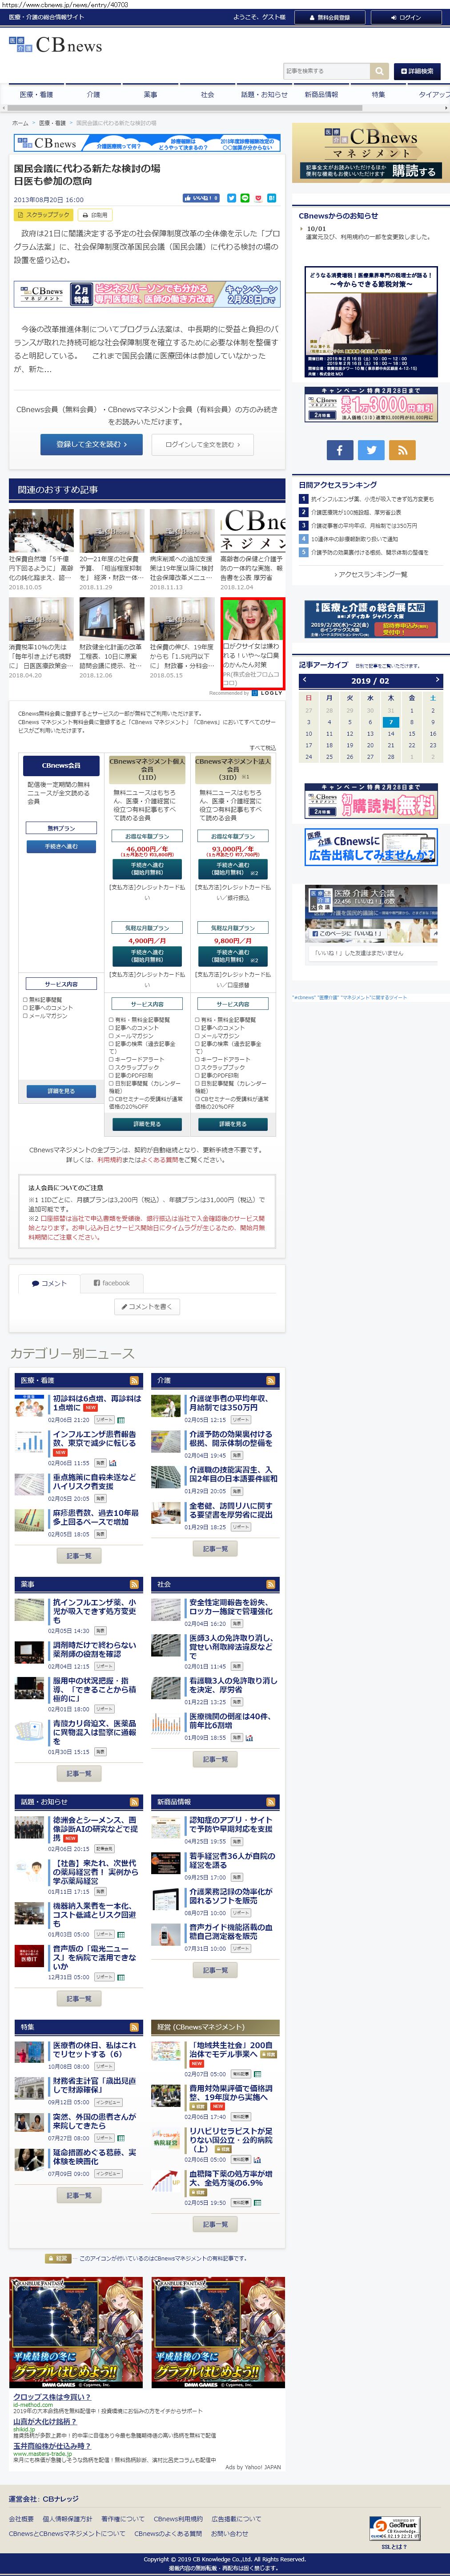Click the スクラップブック button
Image resolution: width=450 pixels, height=2576 pixels.
tap(44, 215)
